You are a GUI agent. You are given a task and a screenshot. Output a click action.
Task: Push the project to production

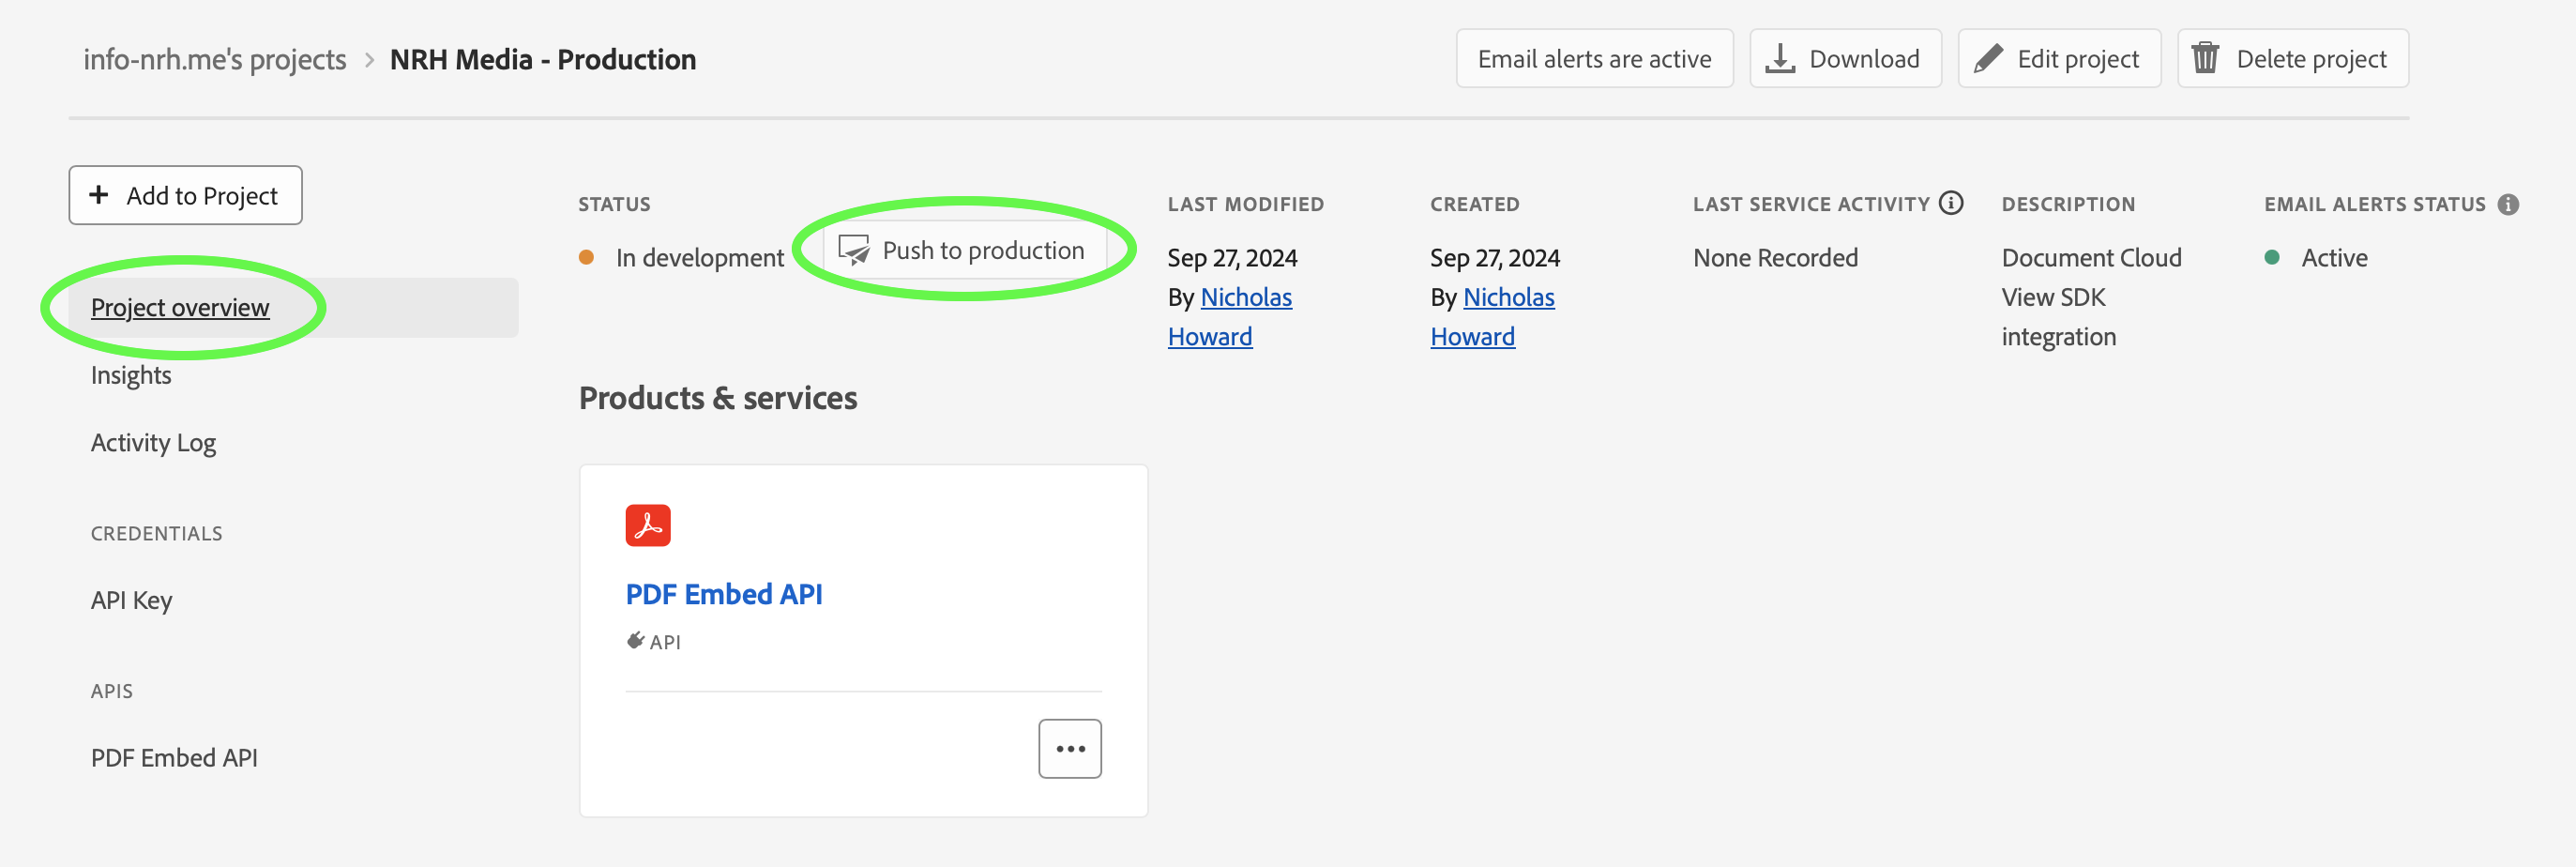click(965, 250)
